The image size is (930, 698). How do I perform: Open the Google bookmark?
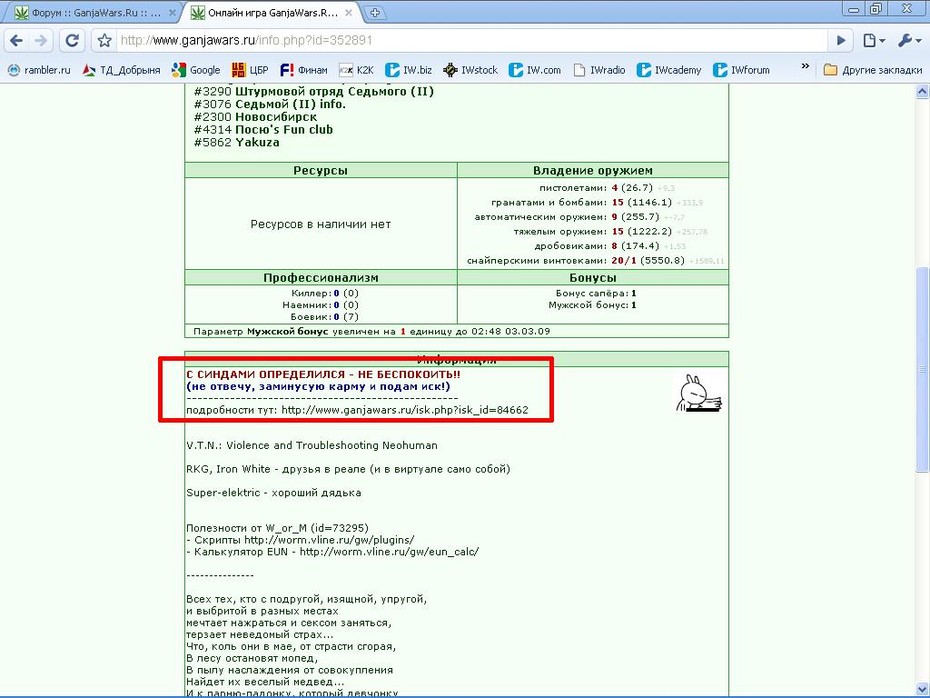(x=196, y=70)
